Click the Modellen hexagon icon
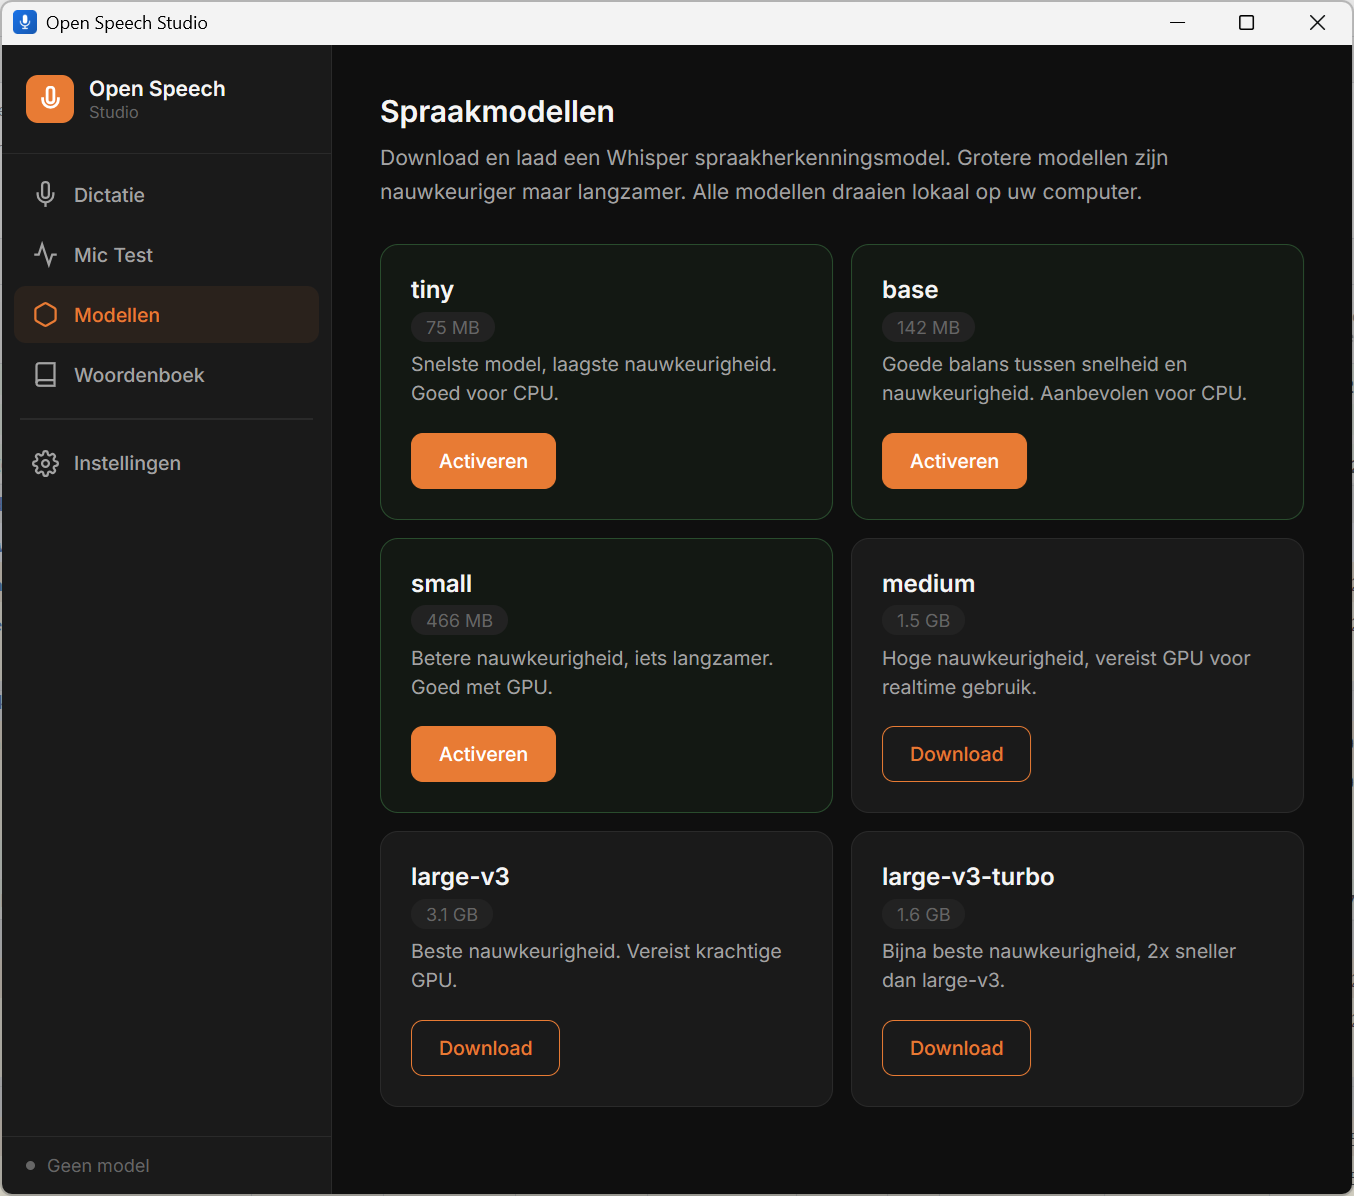The height and width of the screenshot is (1196, 1354). click(x=45, y=315)
